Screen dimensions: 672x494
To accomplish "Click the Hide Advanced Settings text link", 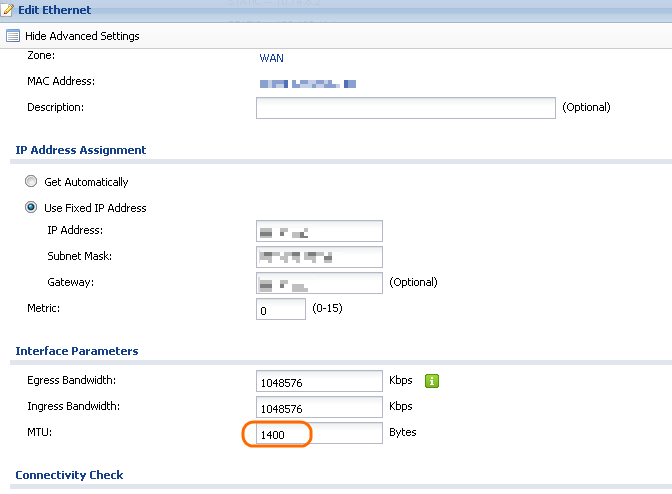I will pos(82,36).
